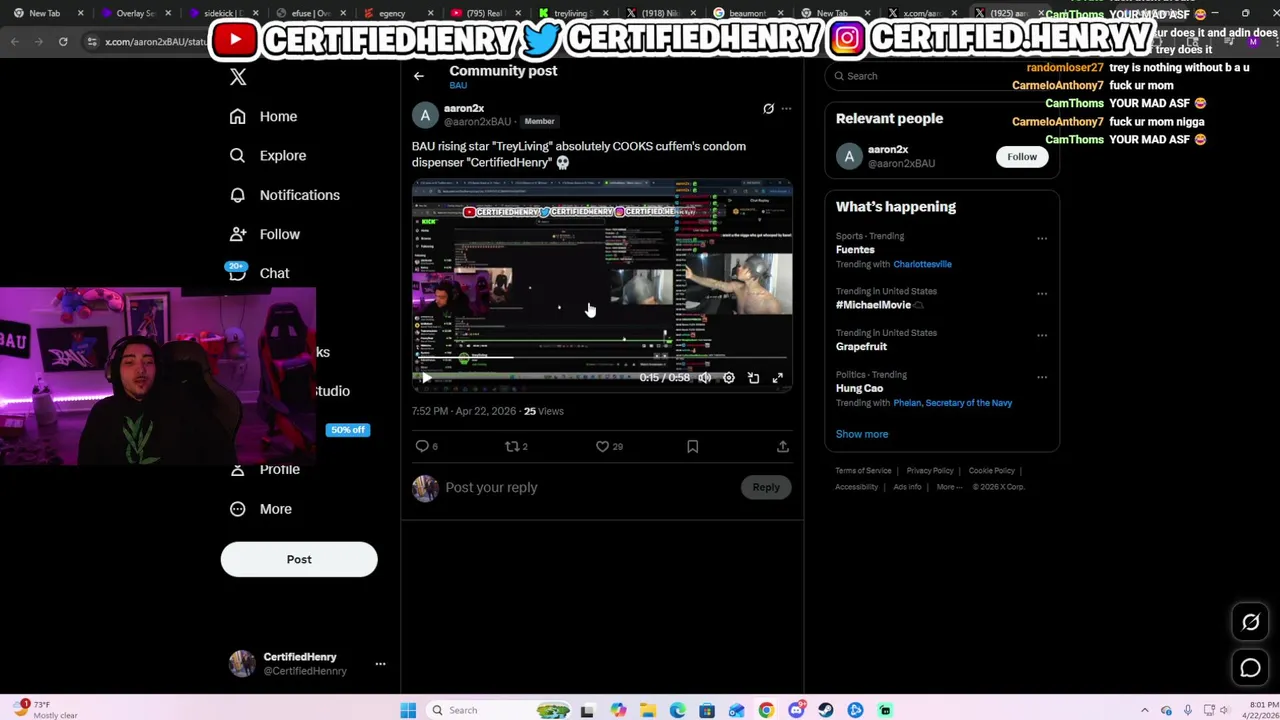This screenshot has height=720, width=1280.
Task: Open more options for Hung Cao trend
Action: tap(1042, 378)
